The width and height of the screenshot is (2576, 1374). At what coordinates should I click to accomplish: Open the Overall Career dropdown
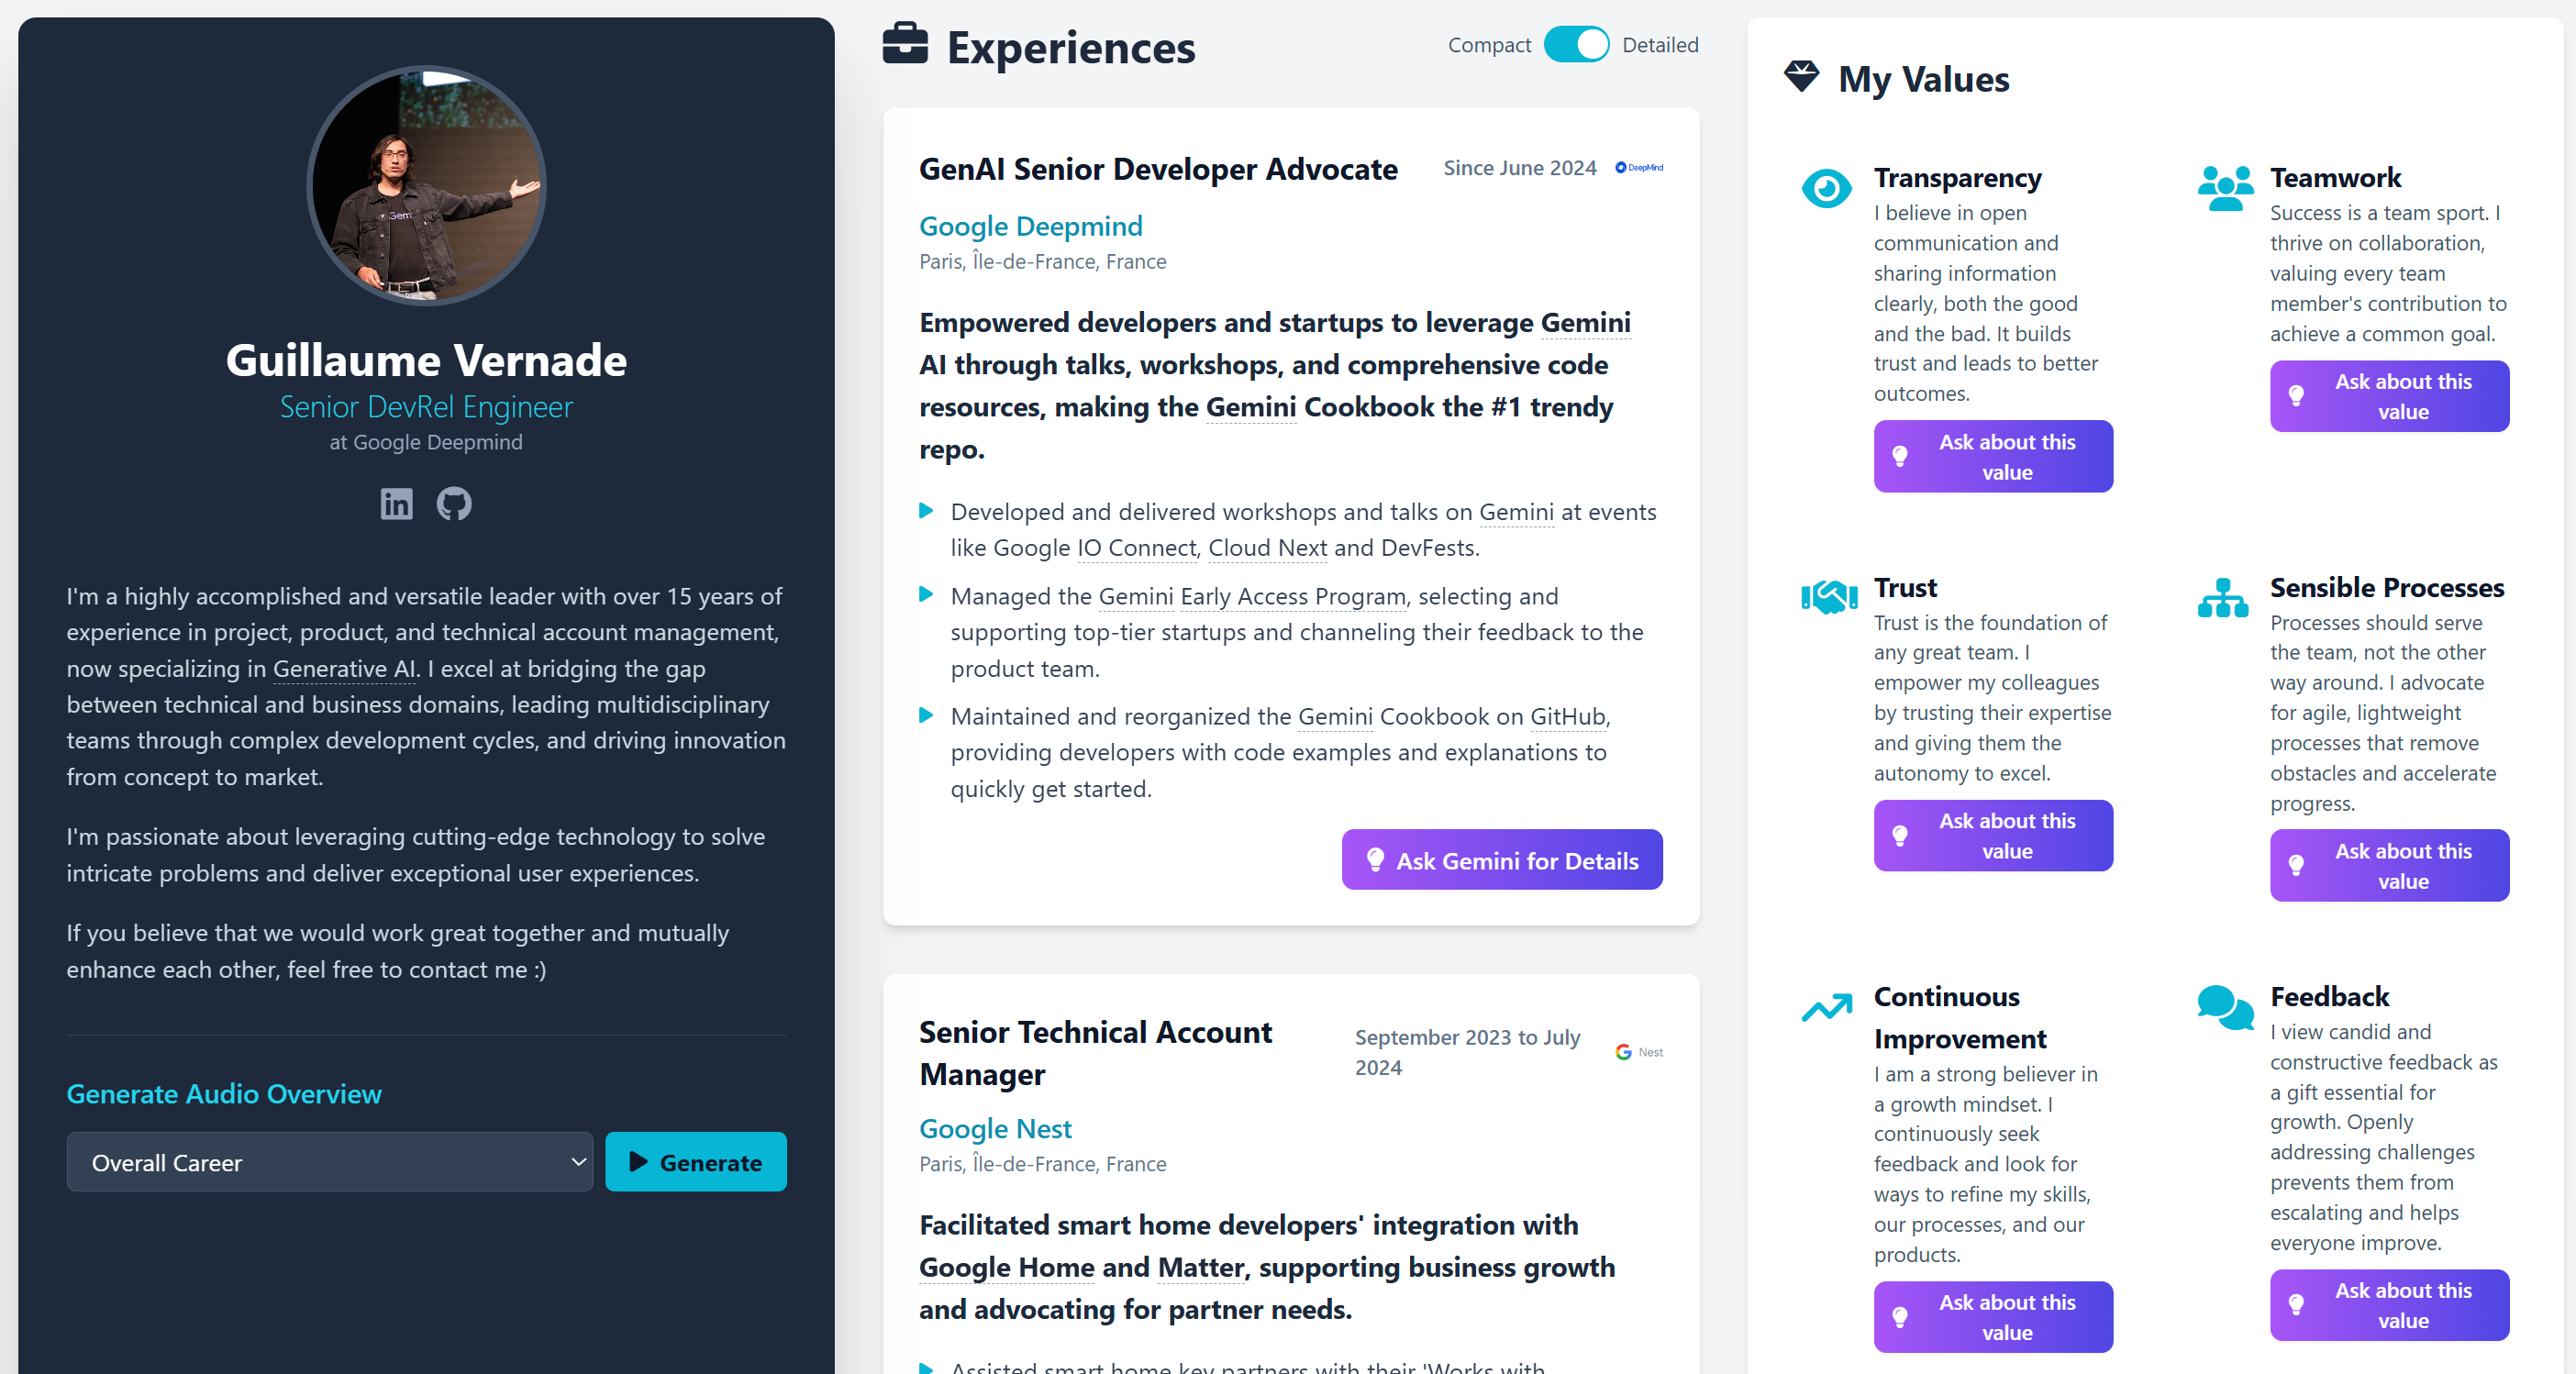[x=329, y=1162]
